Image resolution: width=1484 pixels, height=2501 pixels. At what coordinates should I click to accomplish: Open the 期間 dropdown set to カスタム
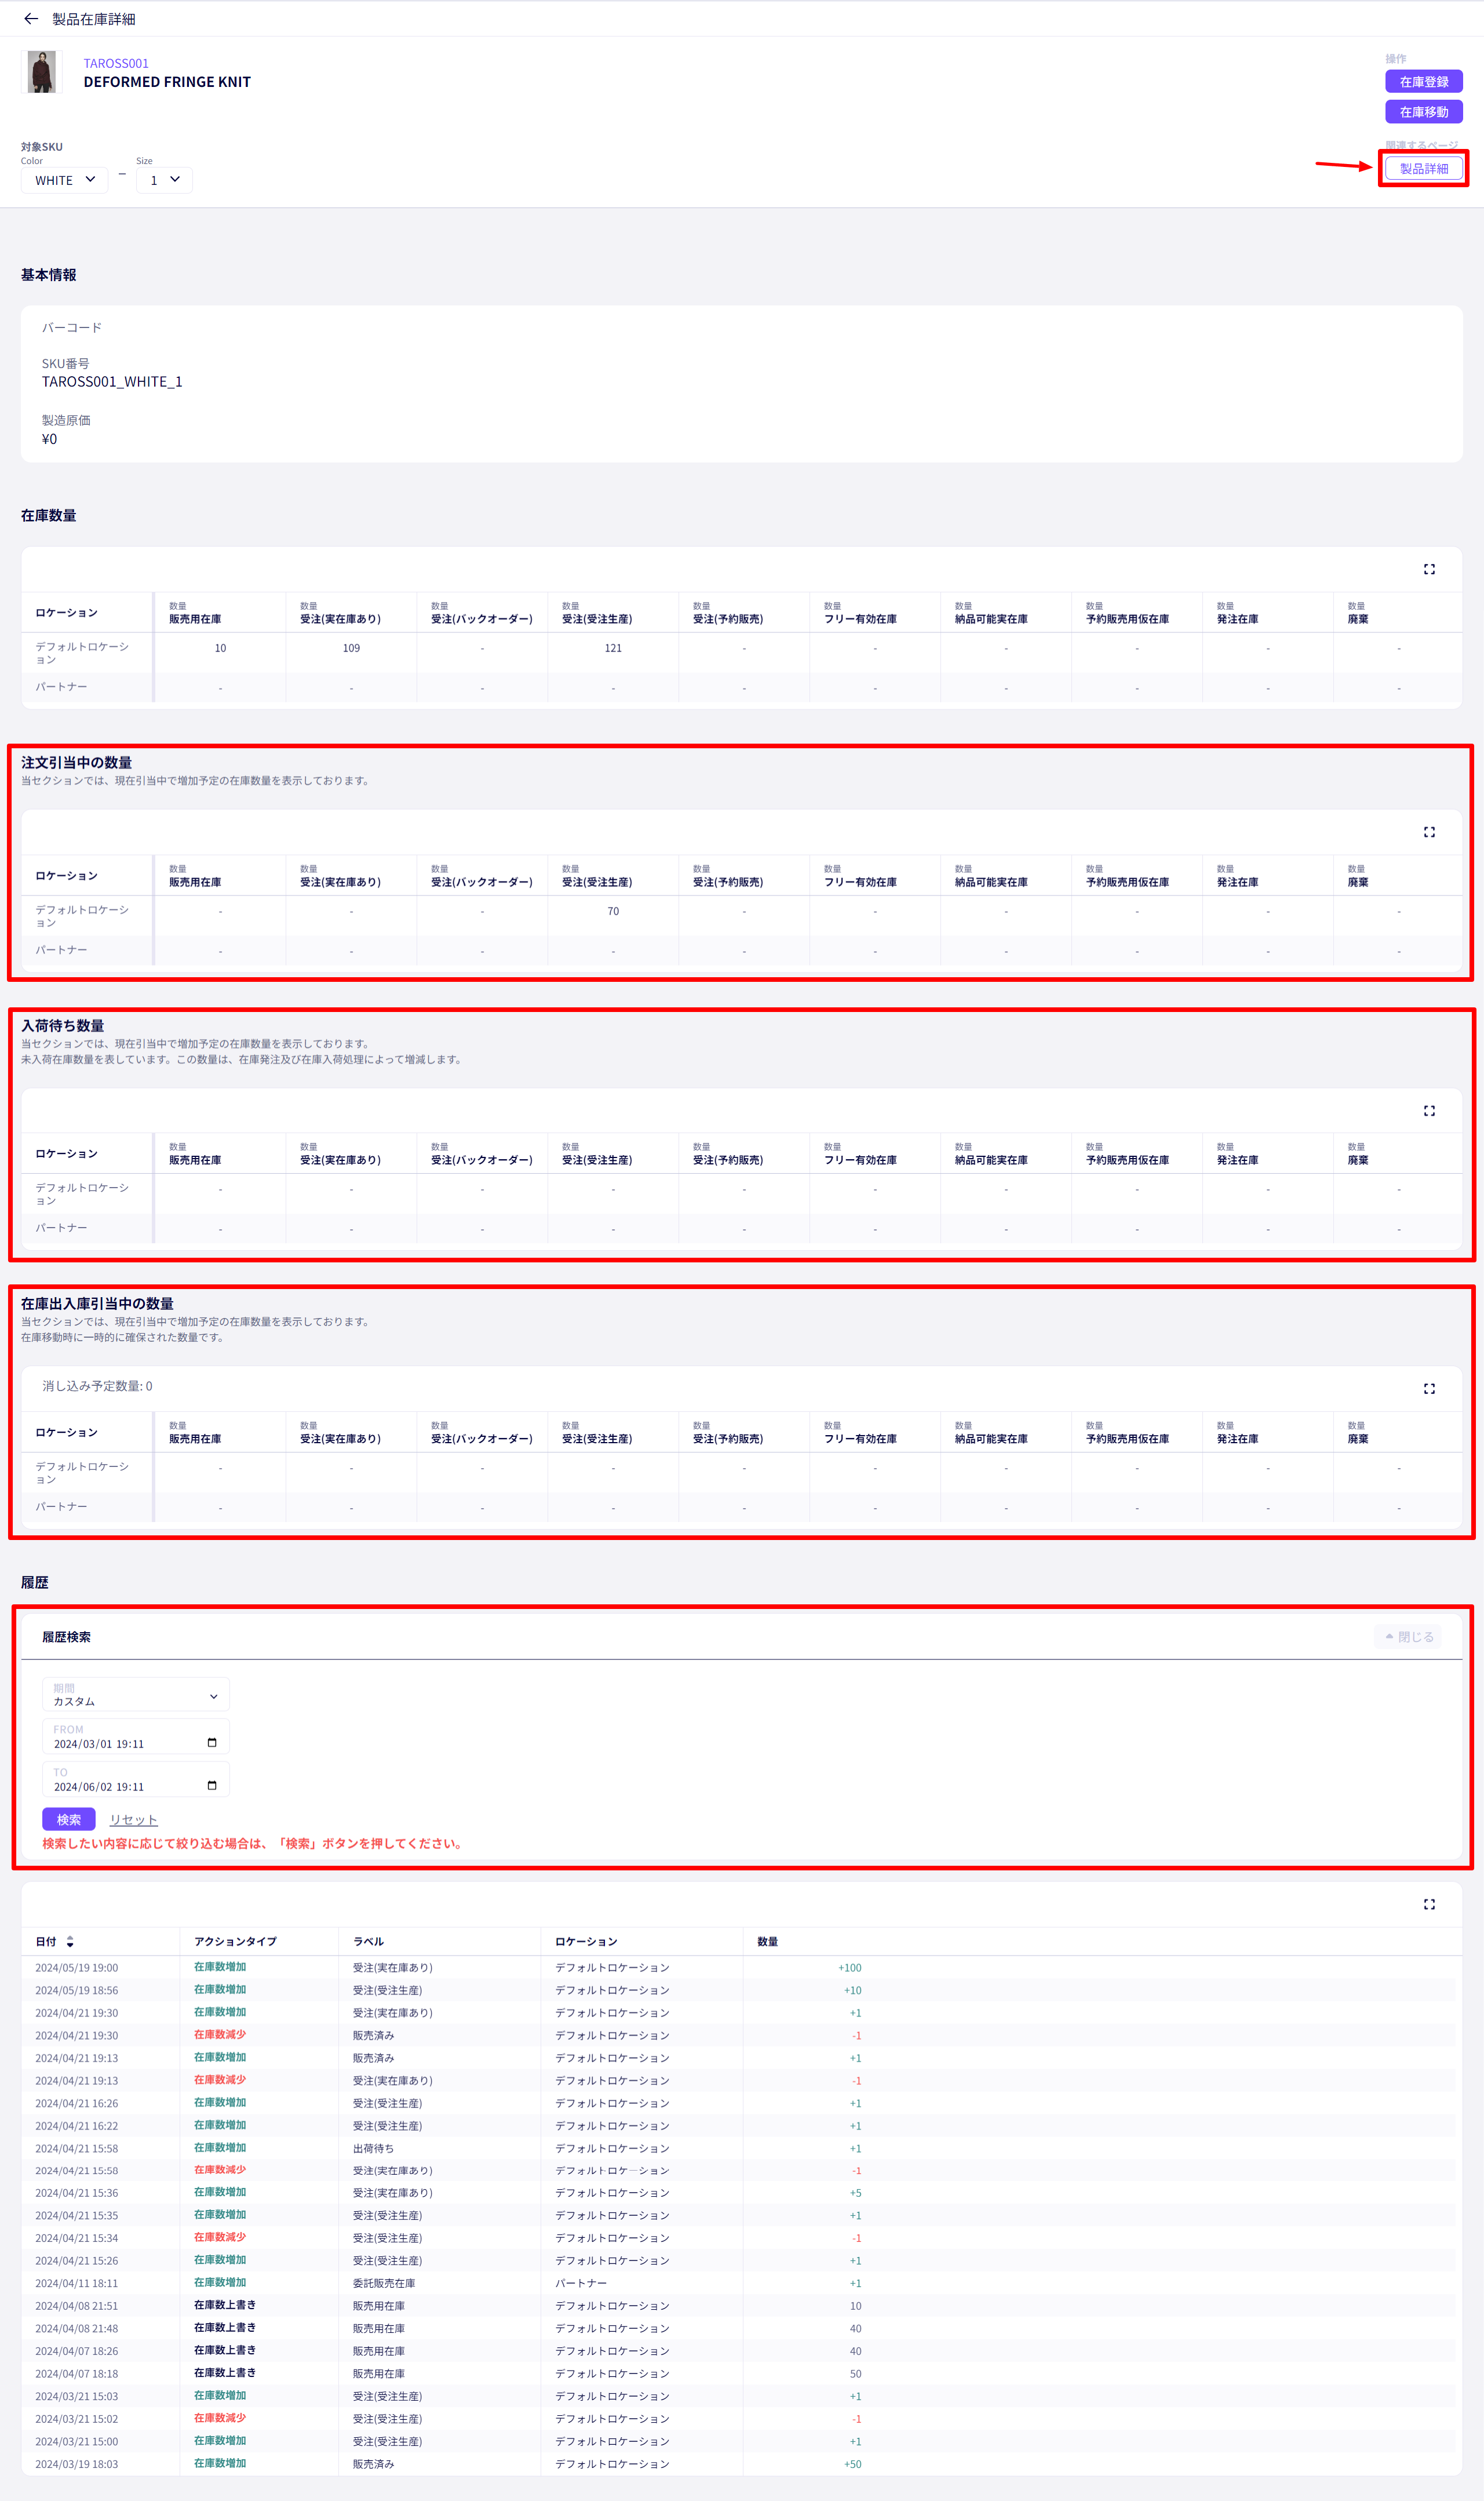tap(136, 1695)
